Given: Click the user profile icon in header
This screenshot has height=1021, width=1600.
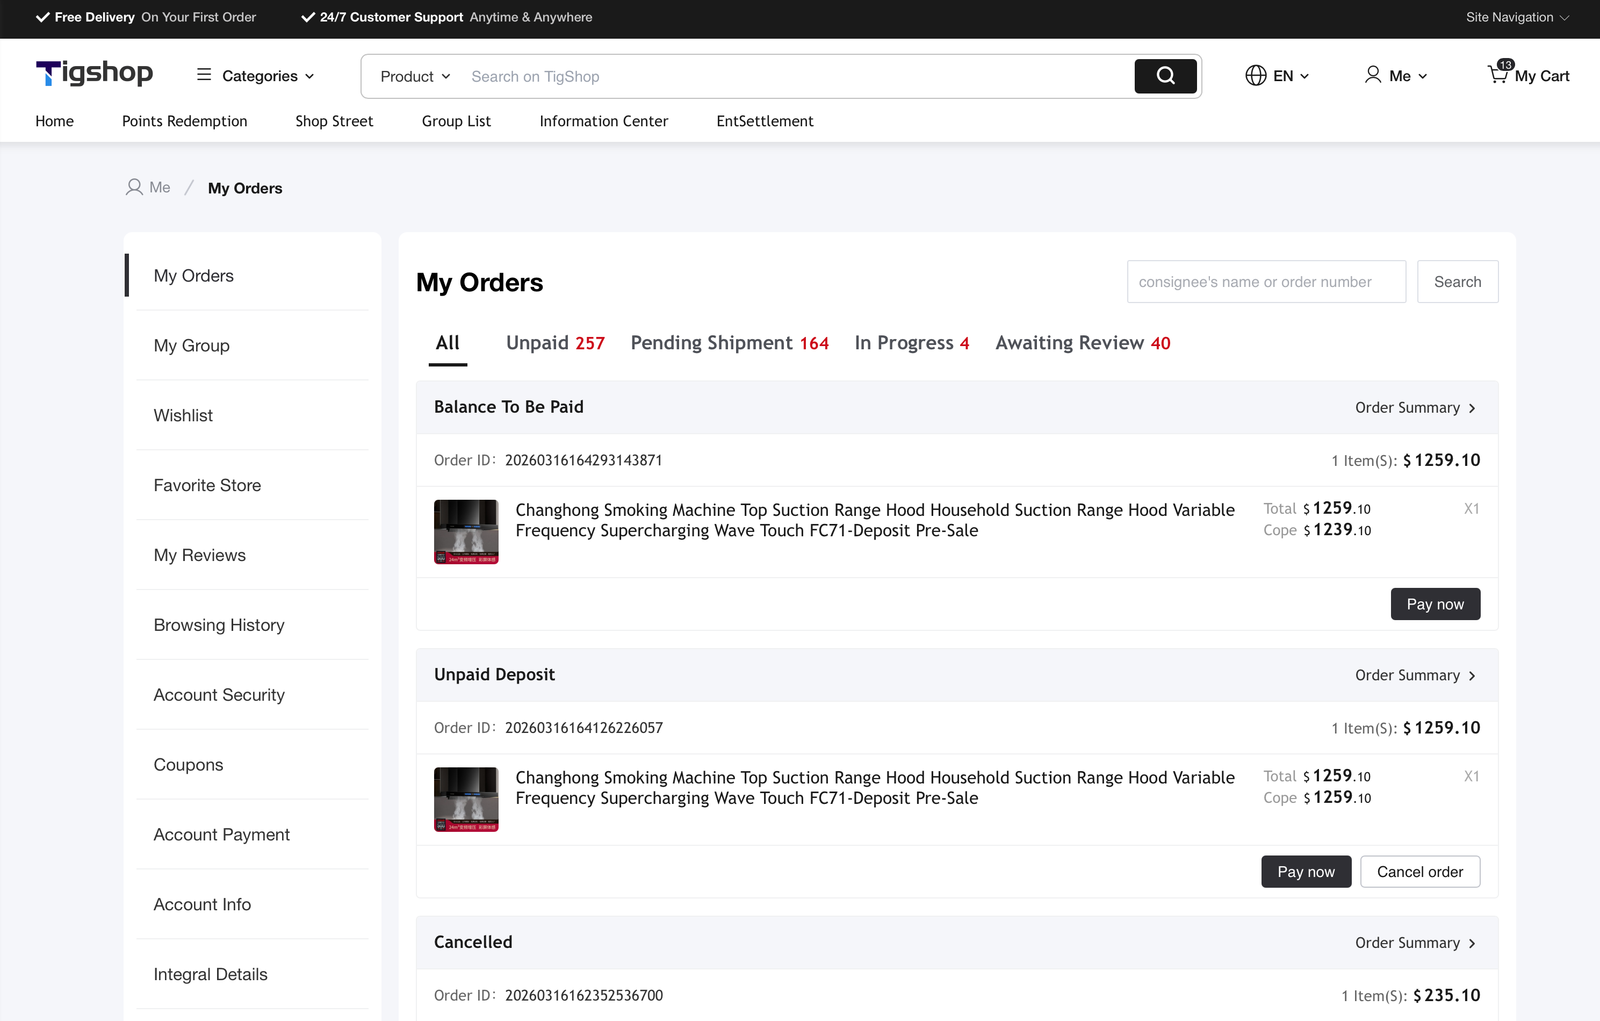Looking at the screenshot, I should (1373, 76).
